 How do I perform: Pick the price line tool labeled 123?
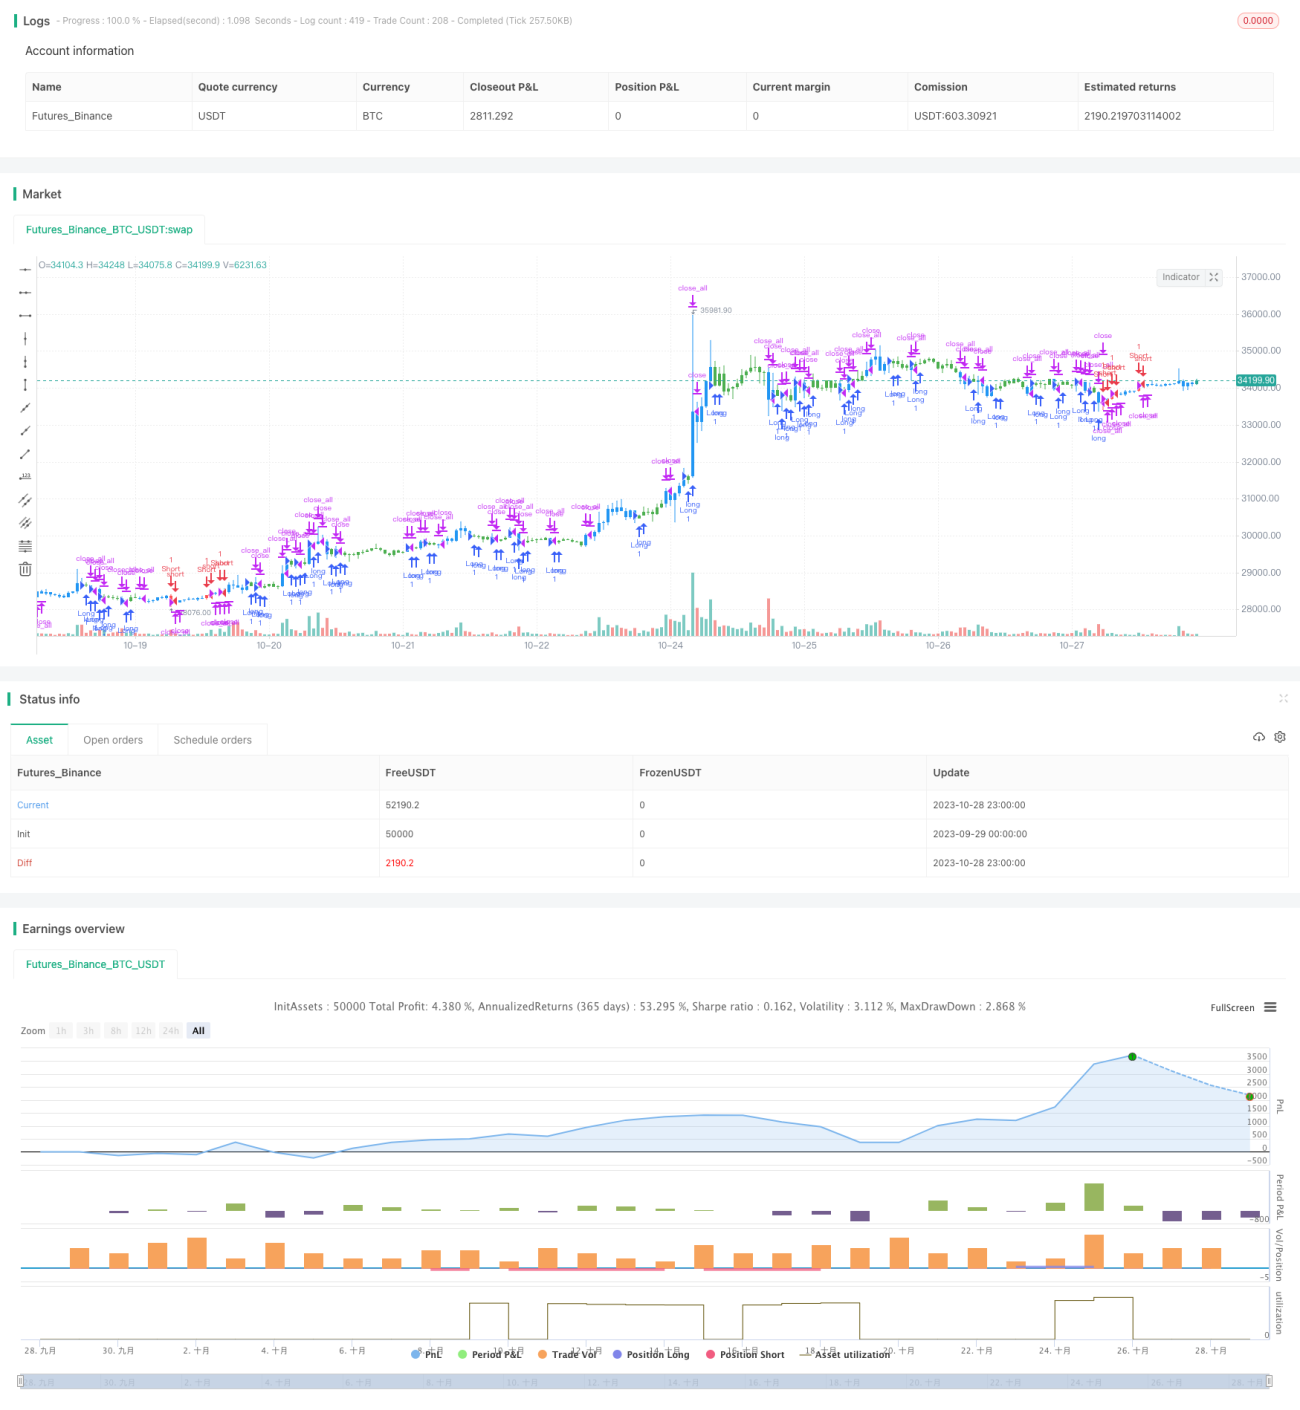coord(25,477)
